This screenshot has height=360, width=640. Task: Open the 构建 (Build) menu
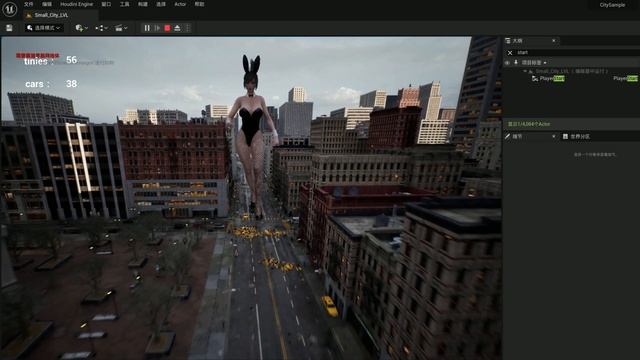pos(142,4)
